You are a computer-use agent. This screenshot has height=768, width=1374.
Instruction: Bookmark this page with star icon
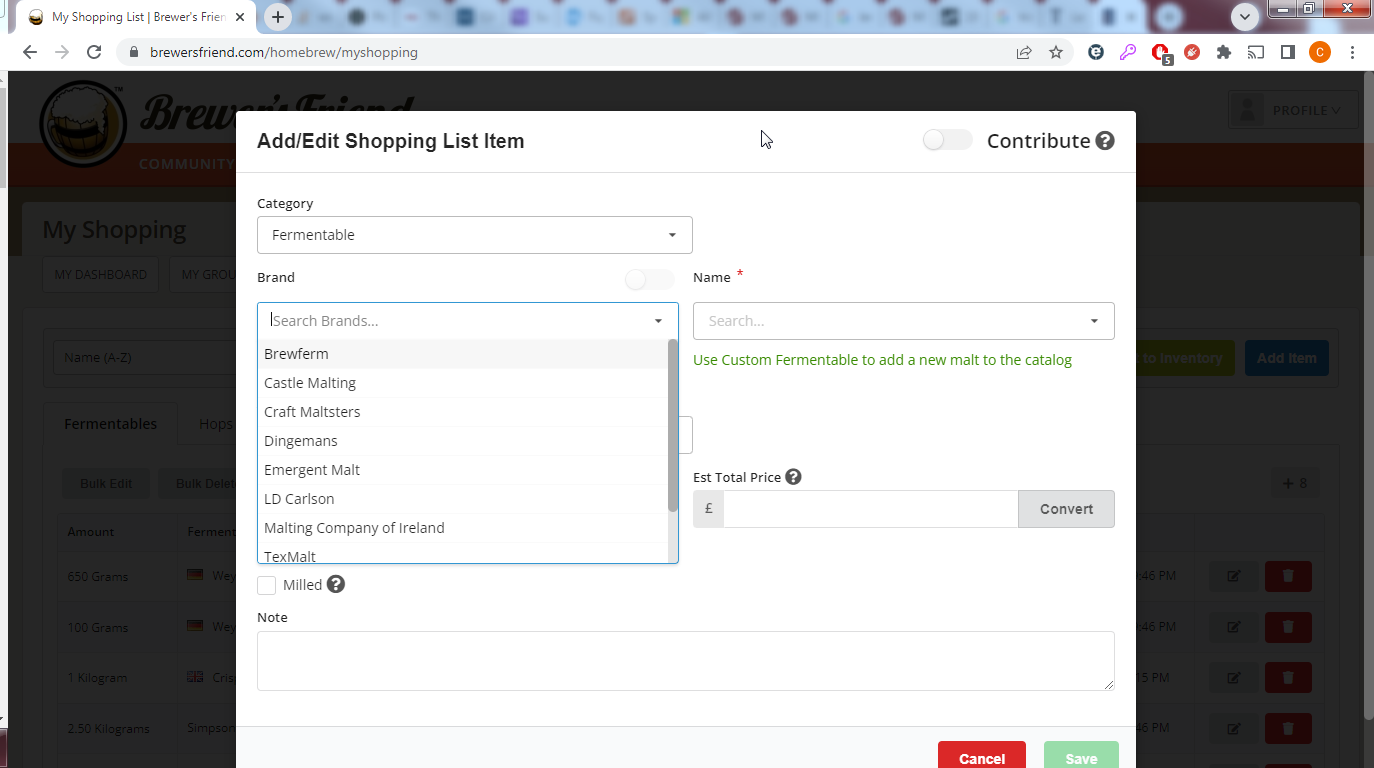coord(1056,52)
